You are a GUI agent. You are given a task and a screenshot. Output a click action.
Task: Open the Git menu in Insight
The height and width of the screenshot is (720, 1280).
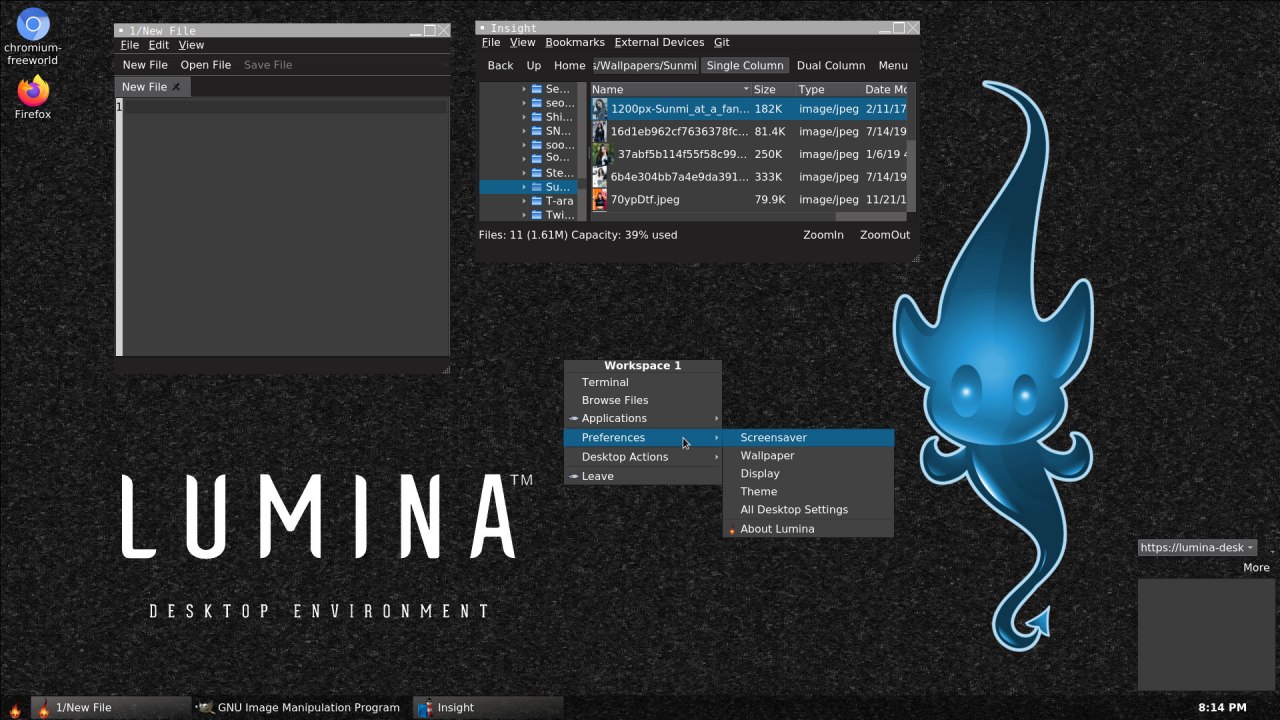click(x=722, y=43)
